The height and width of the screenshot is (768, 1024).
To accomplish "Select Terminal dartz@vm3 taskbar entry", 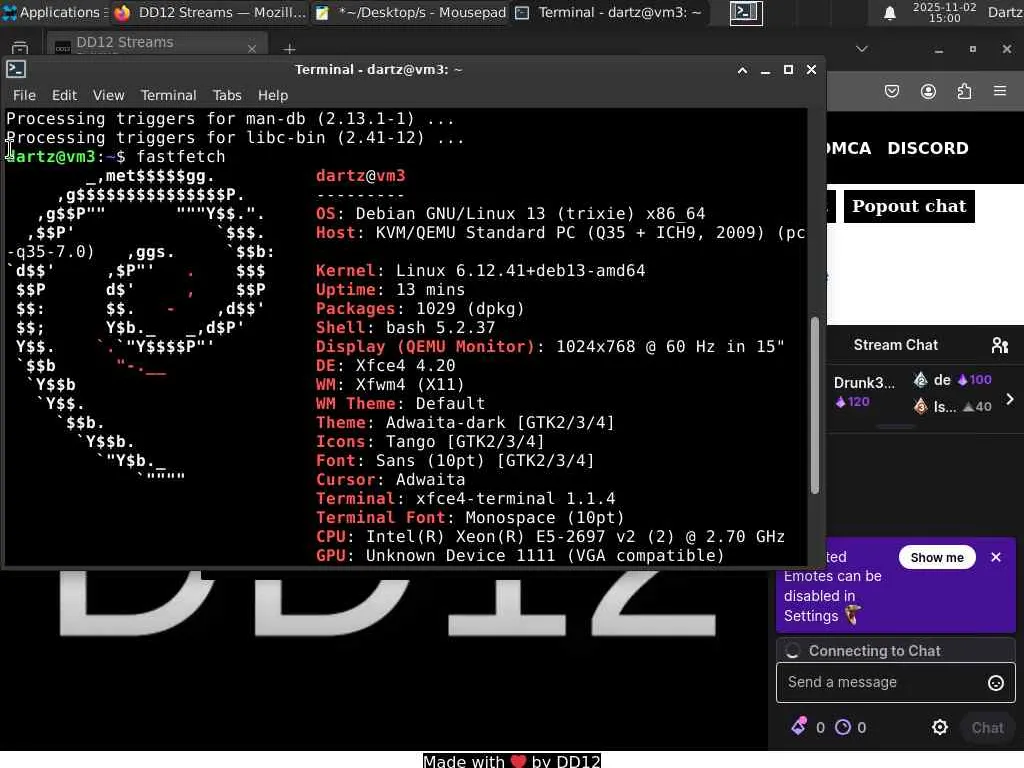I will coord(609,12).
